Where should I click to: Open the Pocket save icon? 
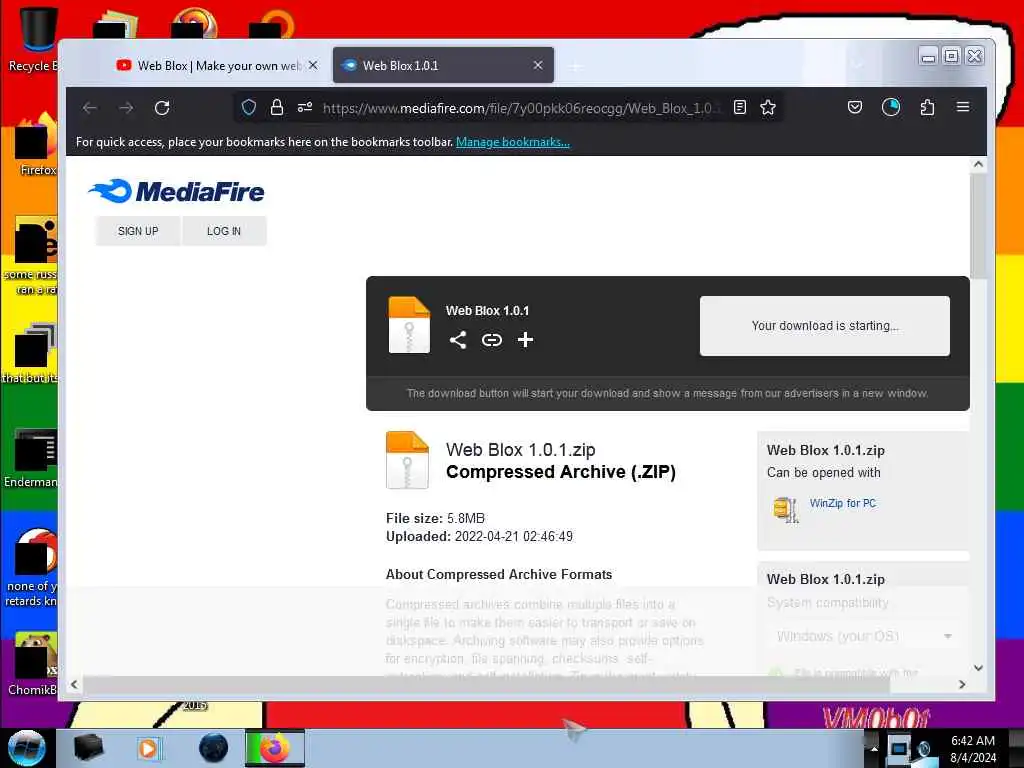pos(855,107)
